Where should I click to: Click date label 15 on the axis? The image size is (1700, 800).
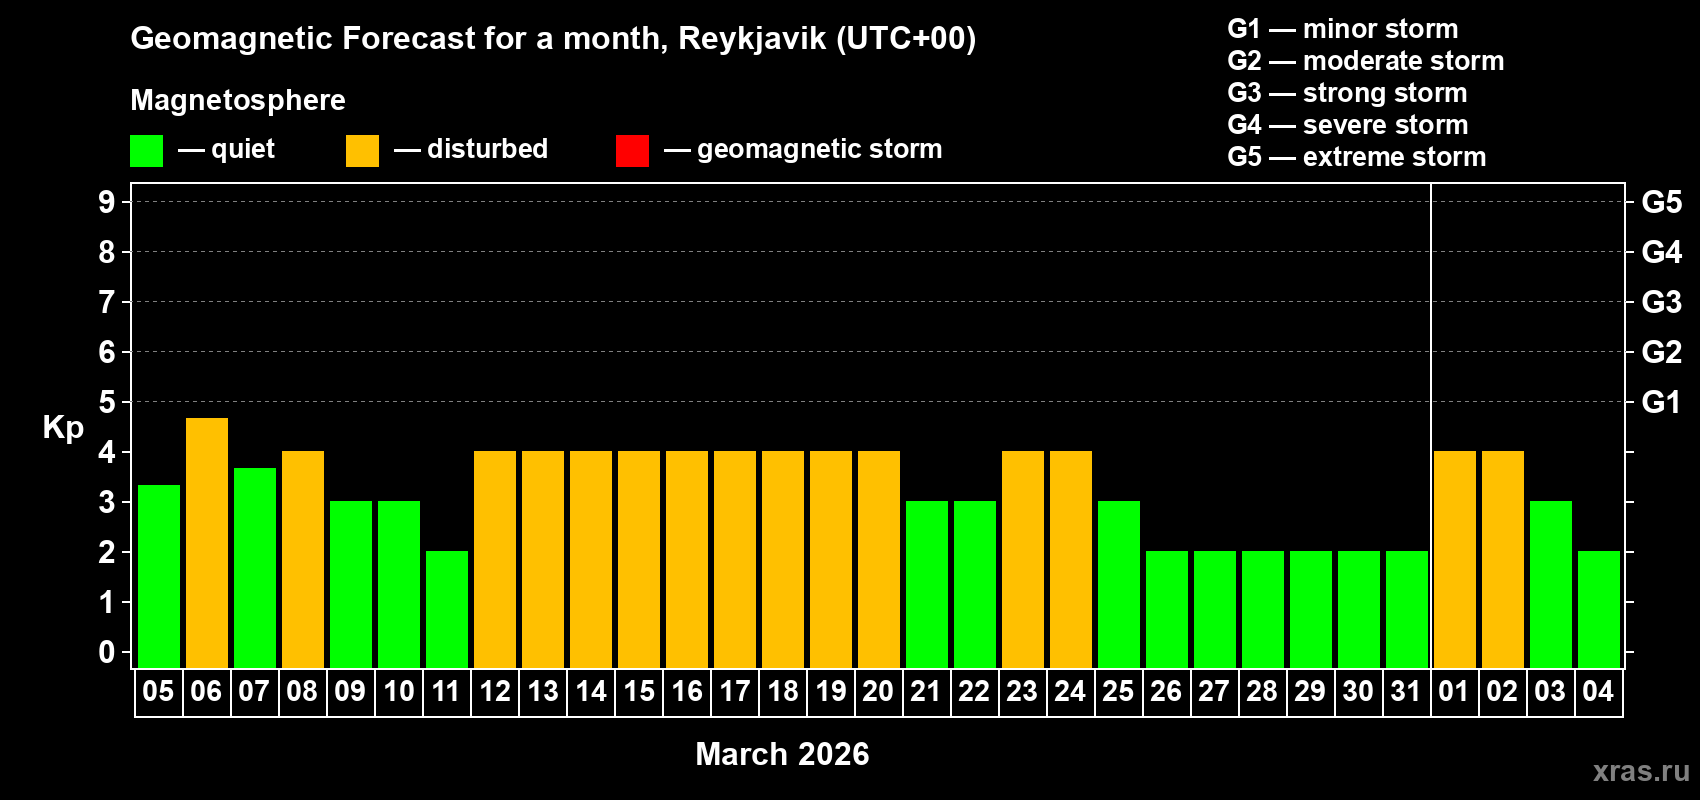click(x=639, y=692)
